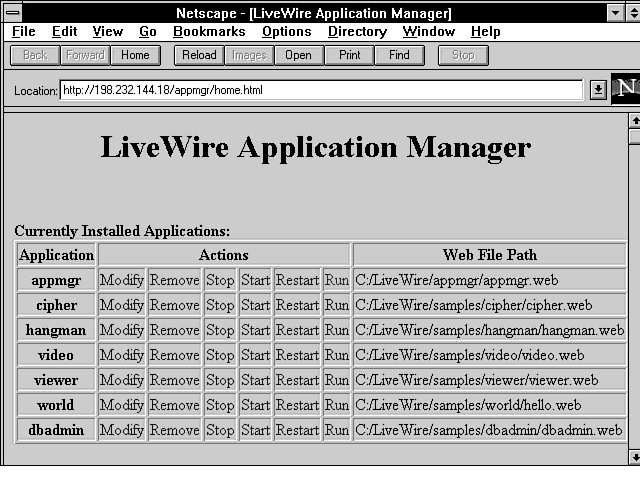Stop the hangman application

coord(220,330)
